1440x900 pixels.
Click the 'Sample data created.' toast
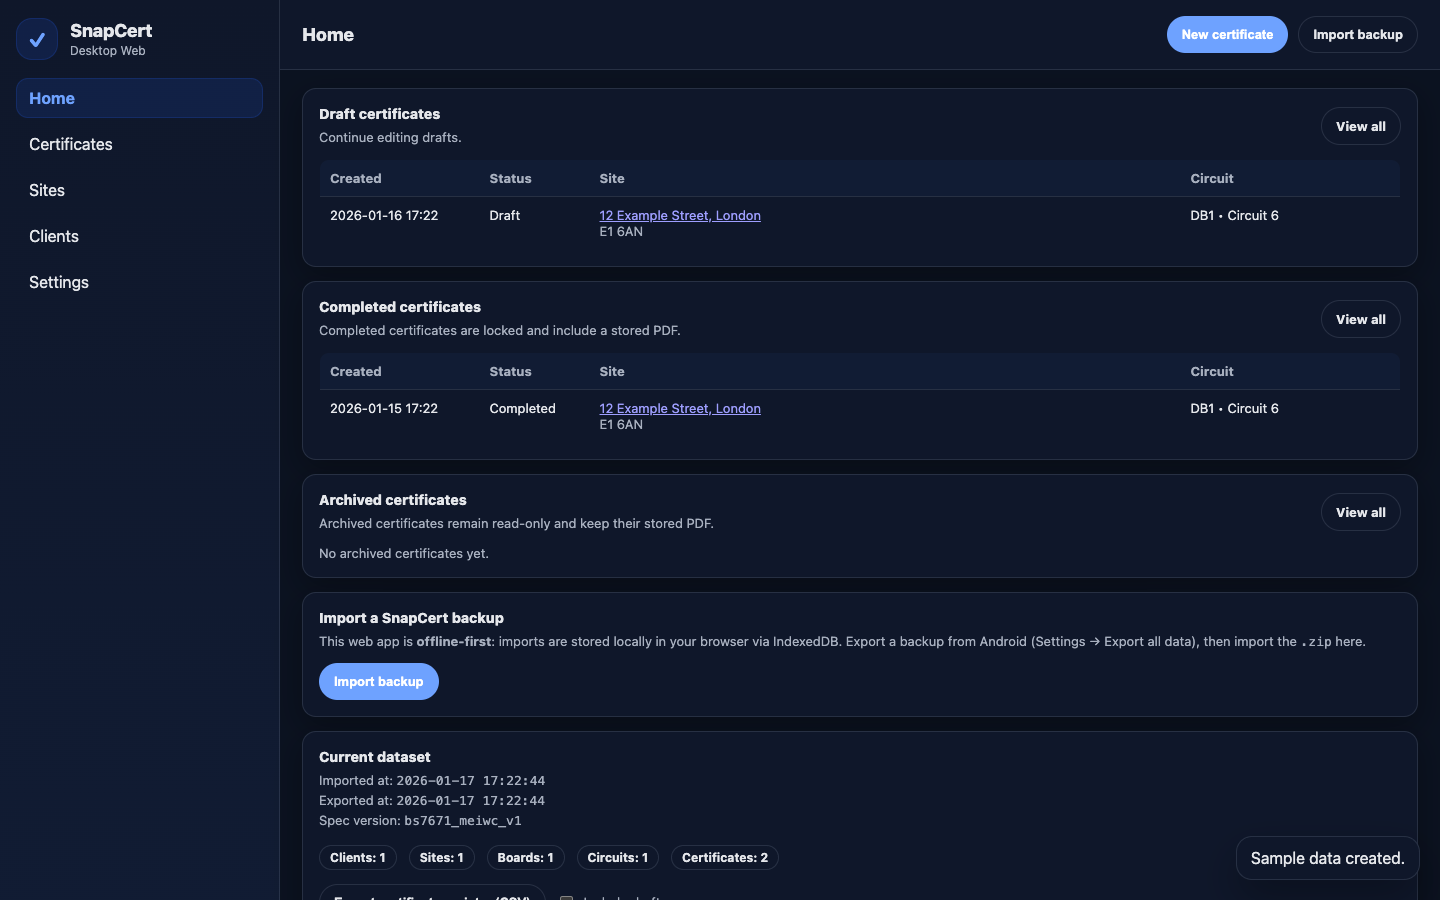[1327, 858]
